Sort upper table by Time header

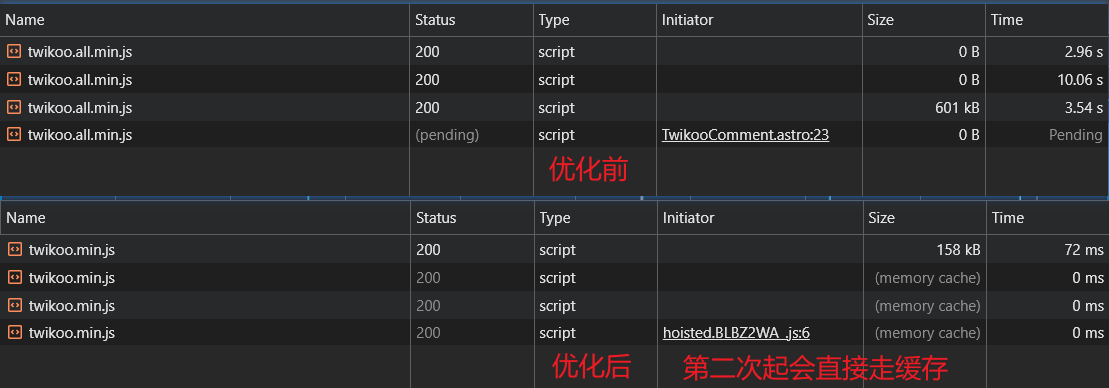(x=1047, y=20)
